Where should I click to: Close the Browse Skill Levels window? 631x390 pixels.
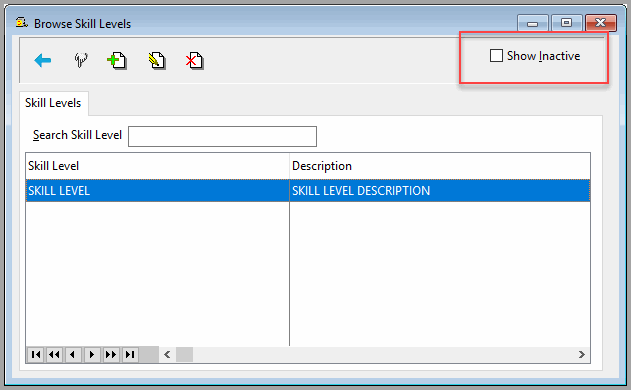tap(601, 23)
